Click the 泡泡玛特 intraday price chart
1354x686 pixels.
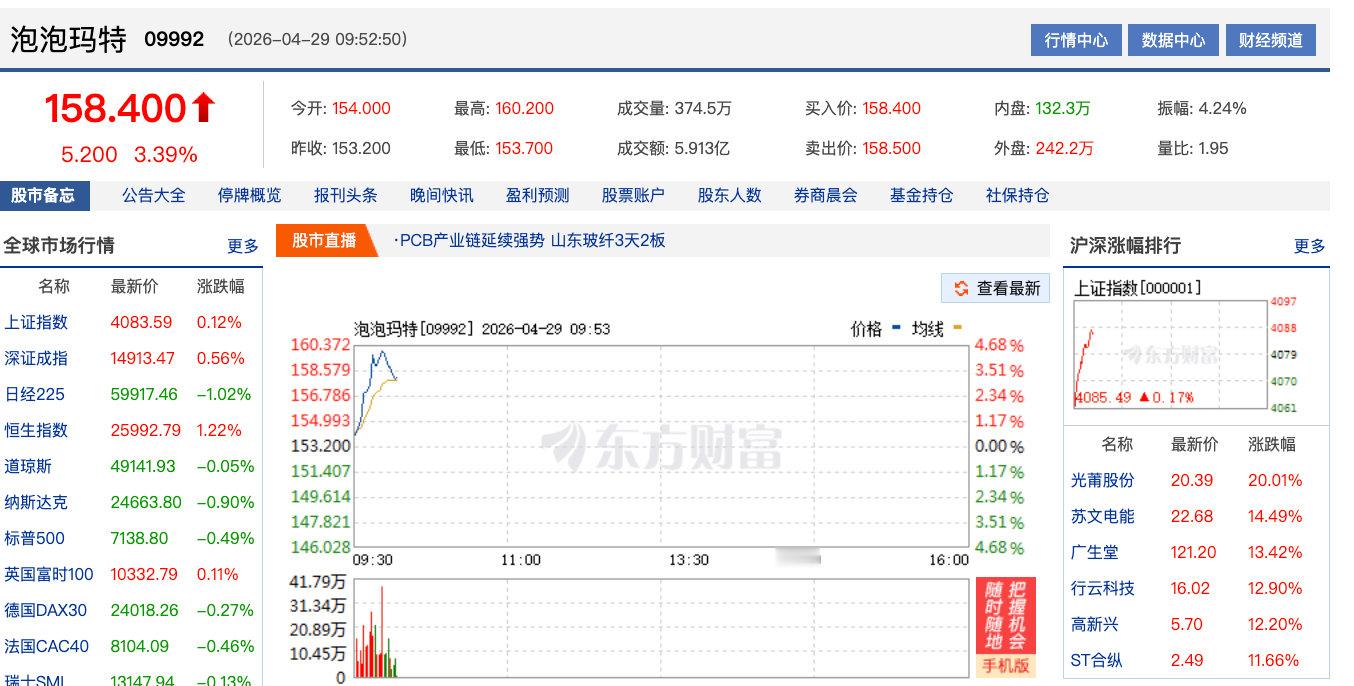point(661,446)
